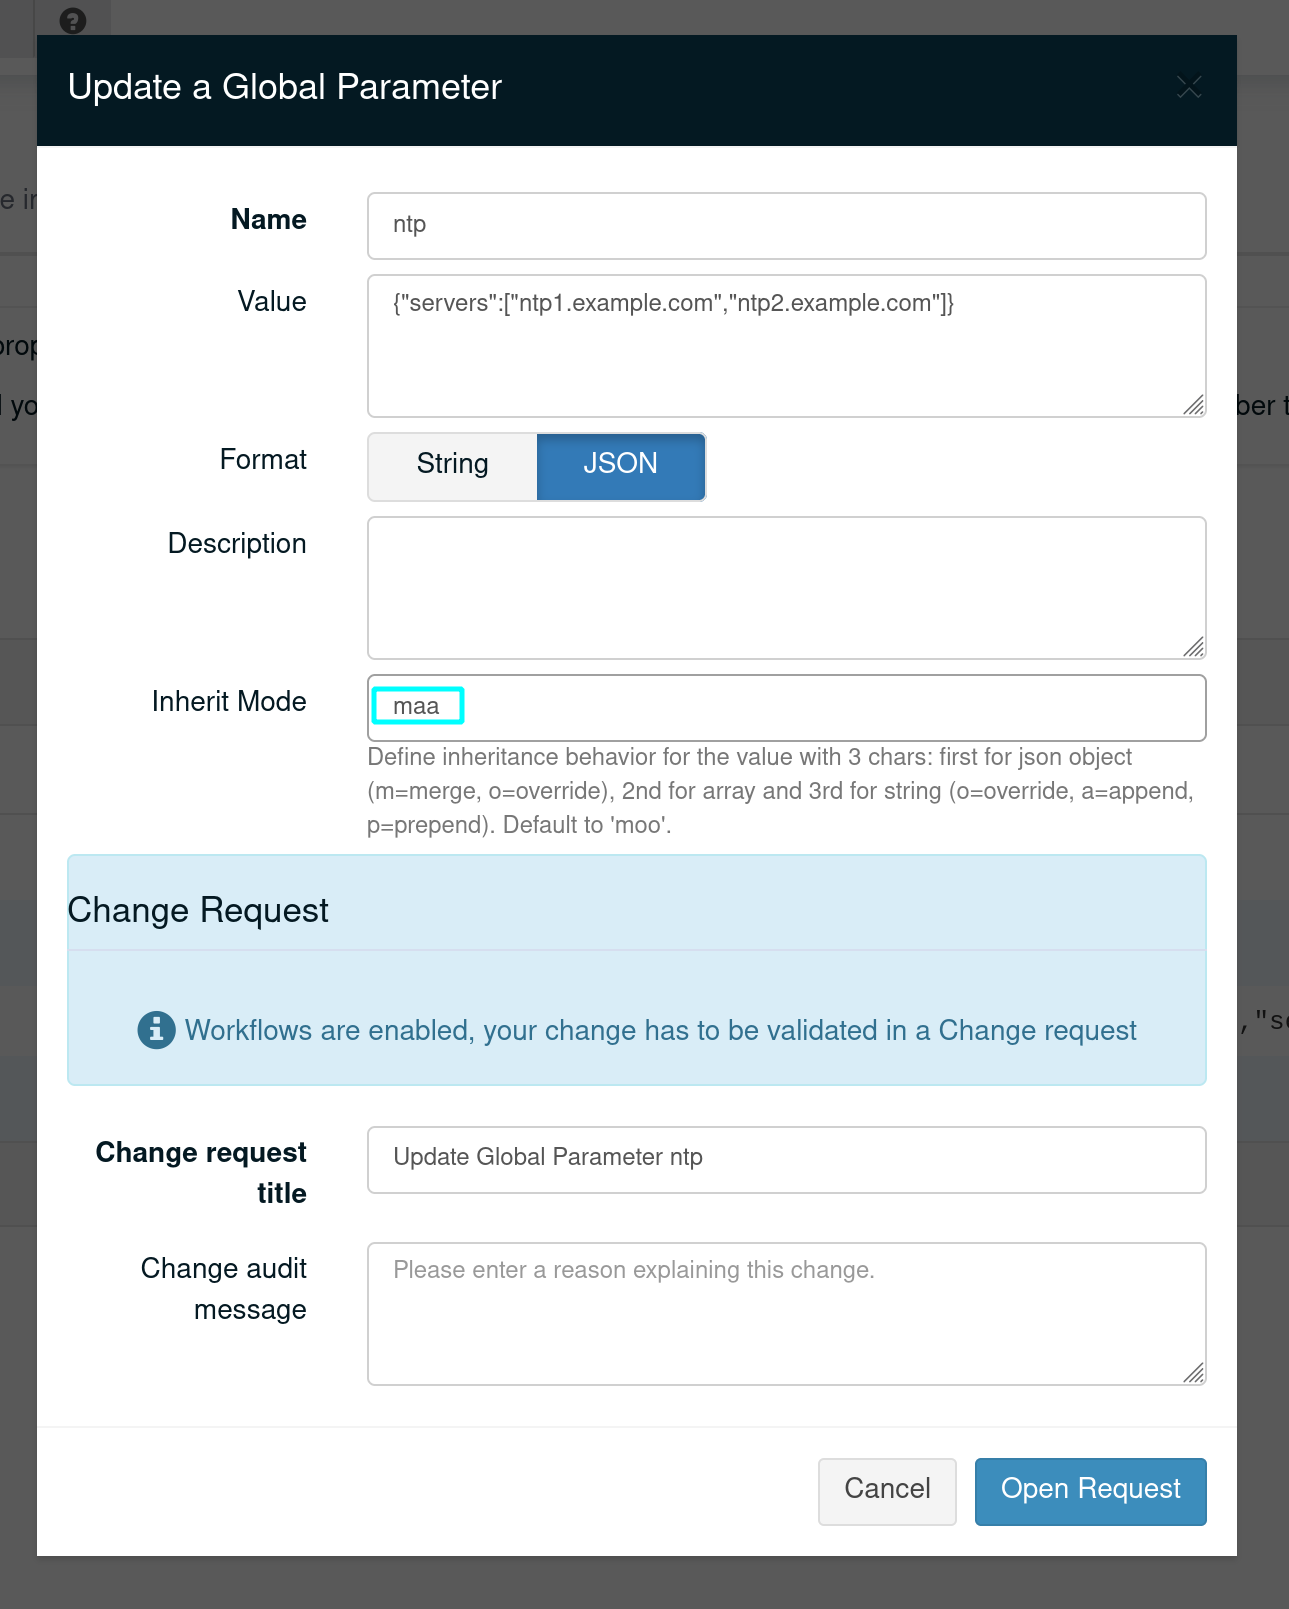1289x1609 pixels.
Task: Click the Name field containing ntp
Action: point(786,225)
